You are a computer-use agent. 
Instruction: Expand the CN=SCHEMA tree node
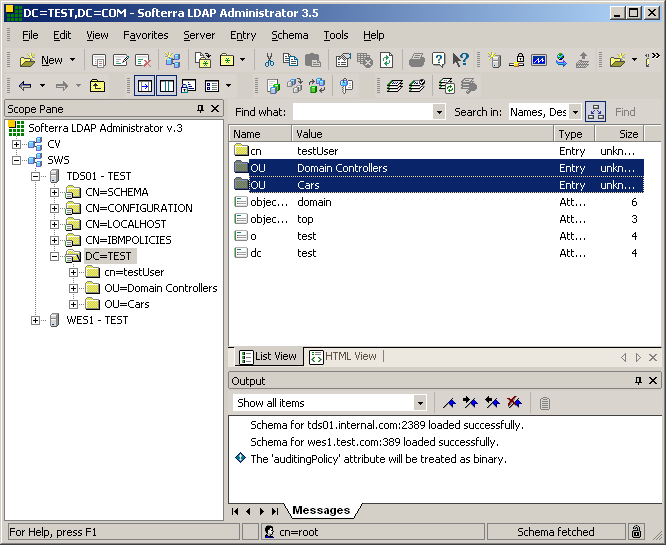point(55,192)
